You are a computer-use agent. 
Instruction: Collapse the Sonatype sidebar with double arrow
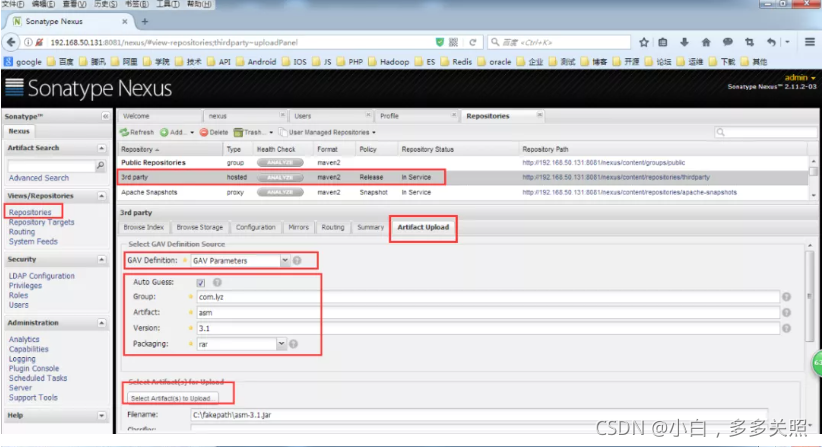(x=105, y=116)
